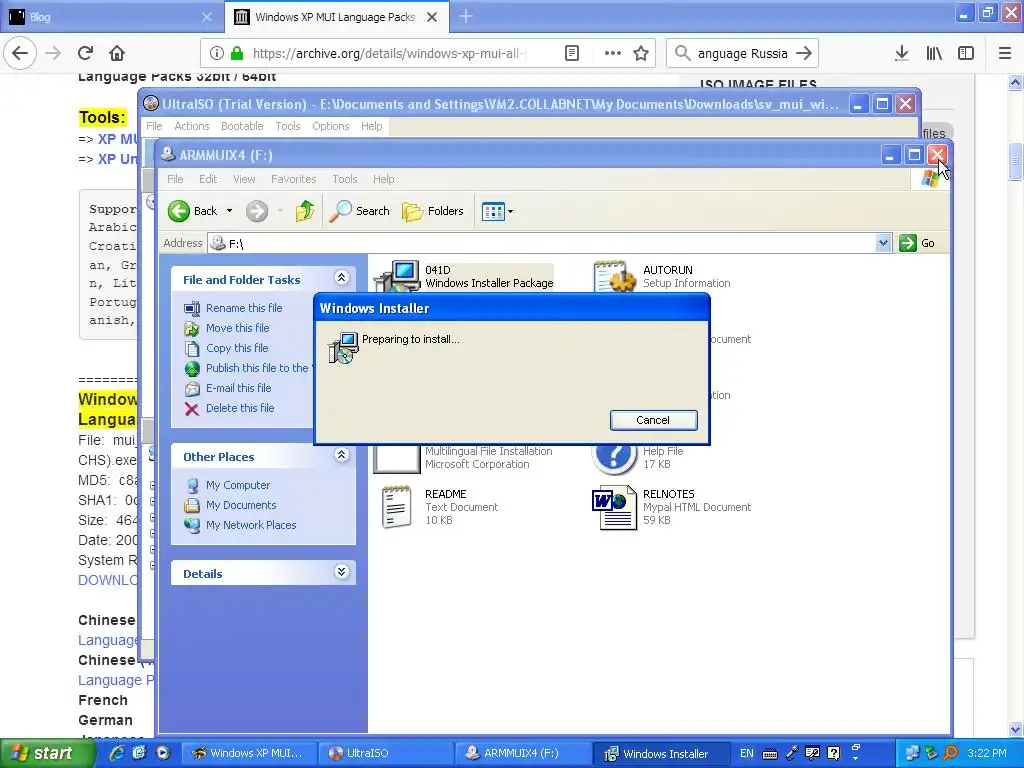Open the File menu in ARMMUIX4 window
The image size is (1024, 768).
[175, 179]
